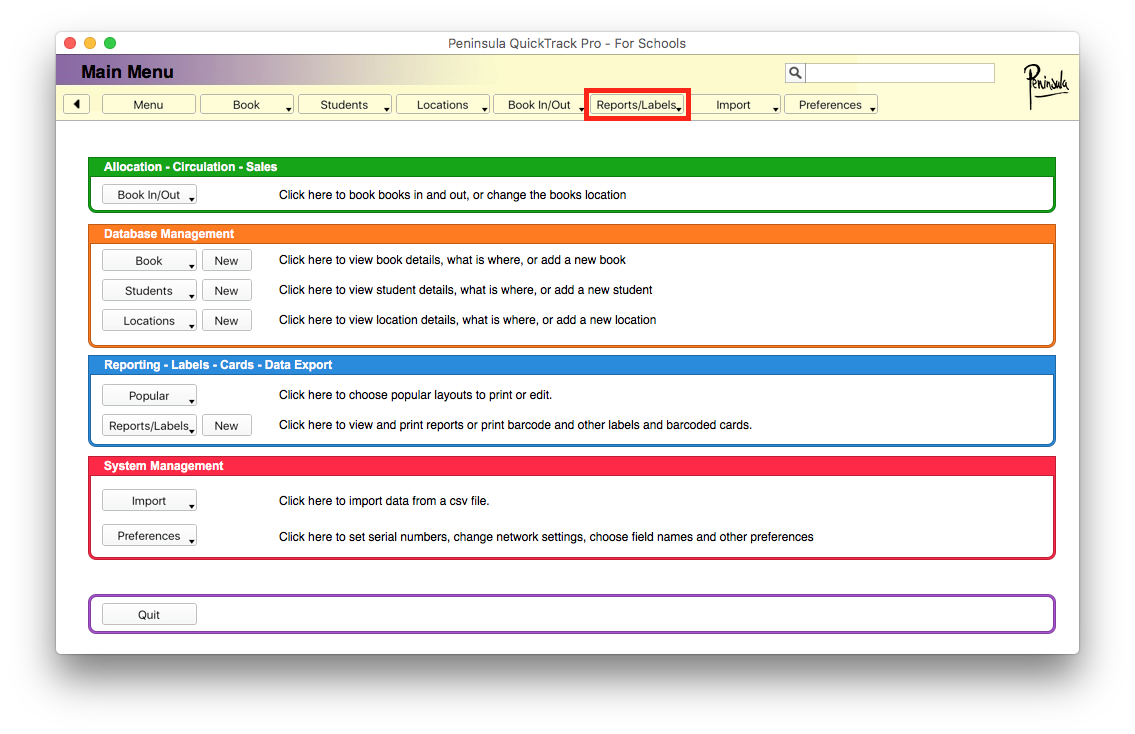Open the Reports/Labels toolbar dropdown
Screen dimensions: 1135x734
637,104
